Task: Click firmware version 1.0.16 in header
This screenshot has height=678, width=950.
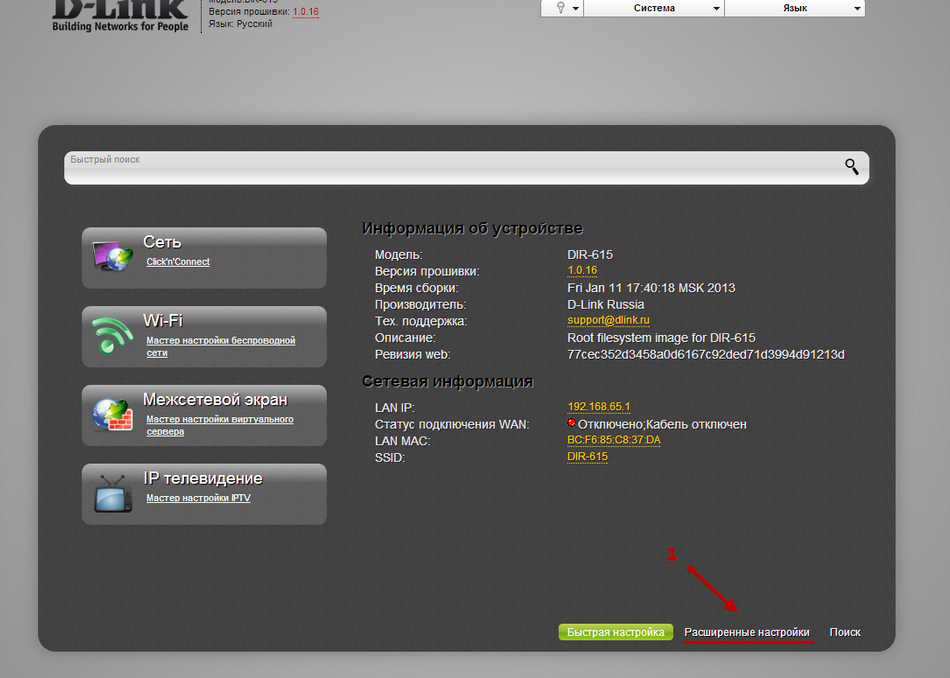Action: [x=305, y=12]
